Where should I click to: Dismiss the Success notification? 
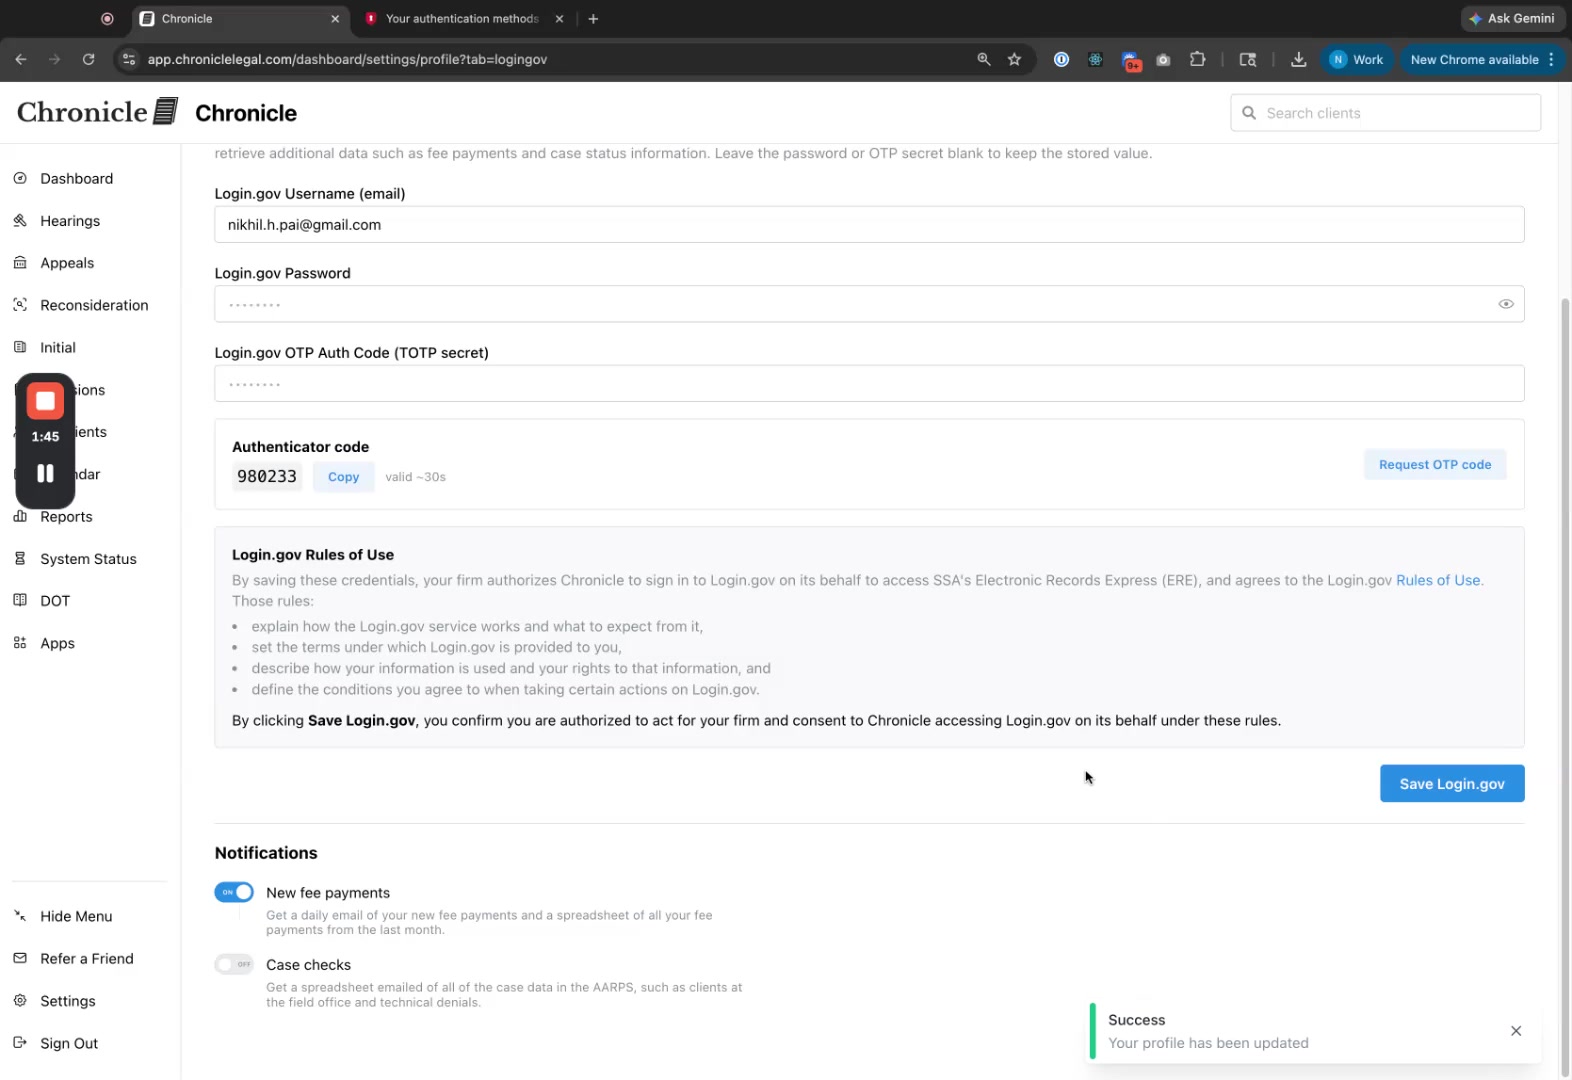pyautogui.click(x=1516, y=1031)
